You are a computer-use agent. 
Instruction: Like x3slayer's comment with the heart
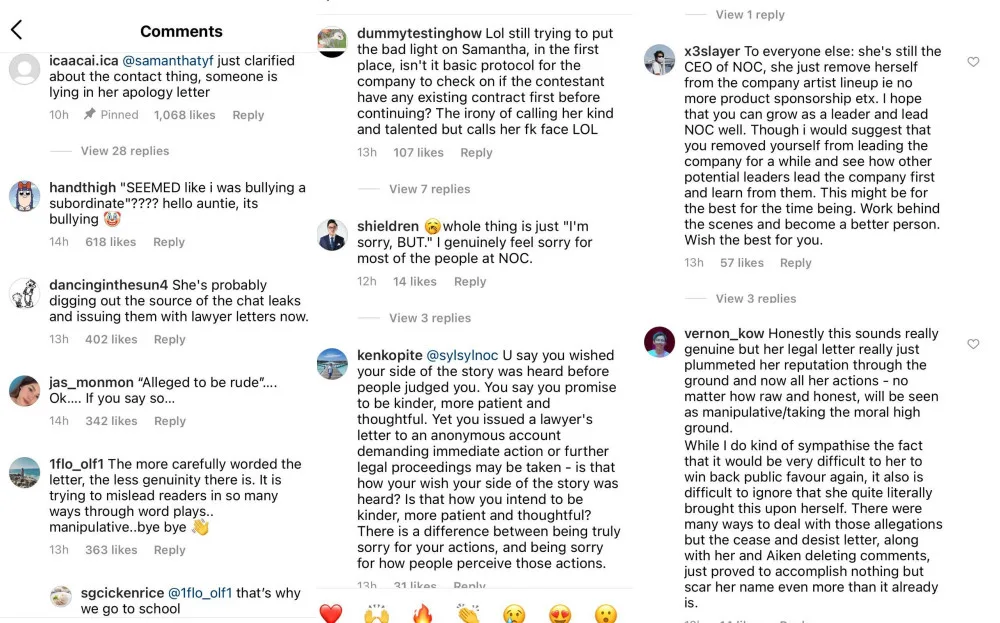(973, 62)
